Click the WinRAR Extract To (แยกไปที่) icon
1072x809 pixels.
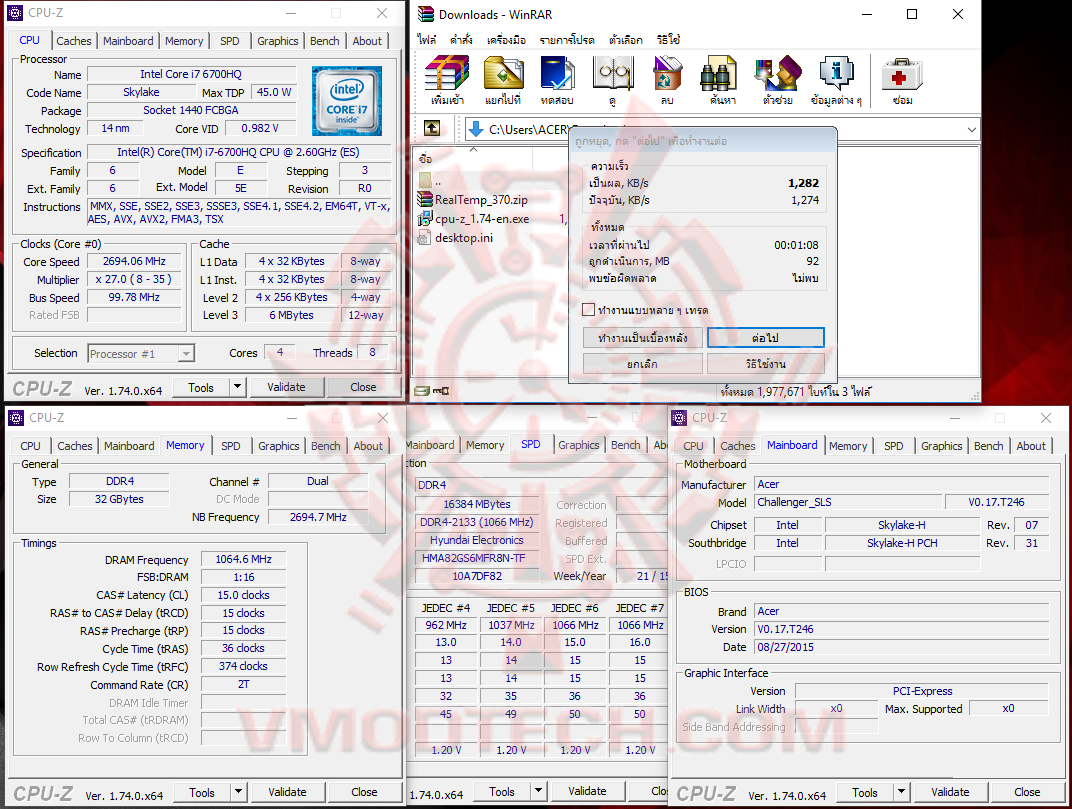click(503, 73)
